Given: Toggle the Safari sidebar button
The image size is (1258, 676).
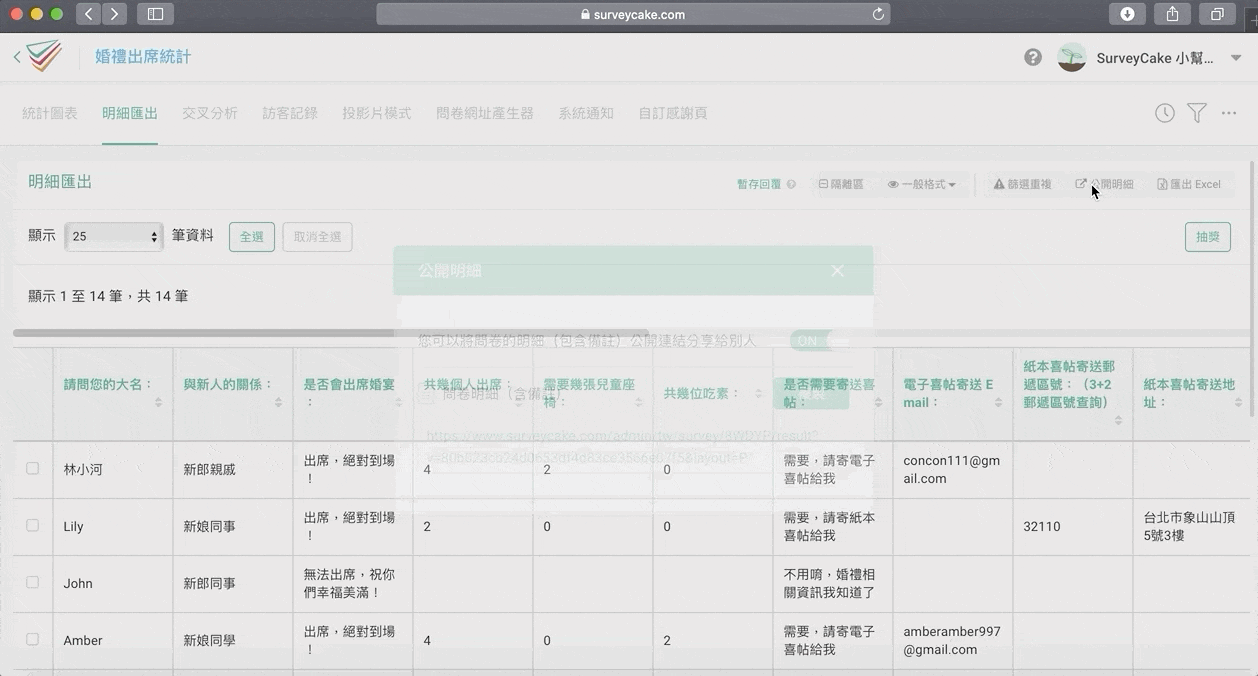Looking at the screenshot, I should tap(155, 14).
